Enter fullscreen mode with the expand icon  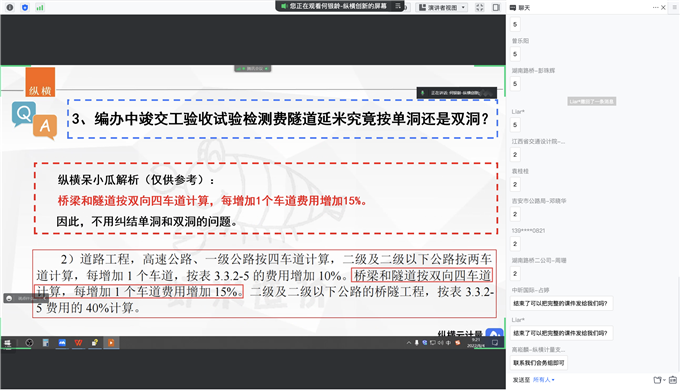tap(480, 7)
